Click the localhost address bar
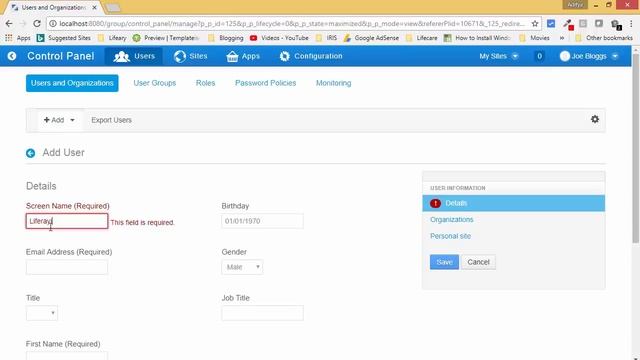 tap(292, 24)
